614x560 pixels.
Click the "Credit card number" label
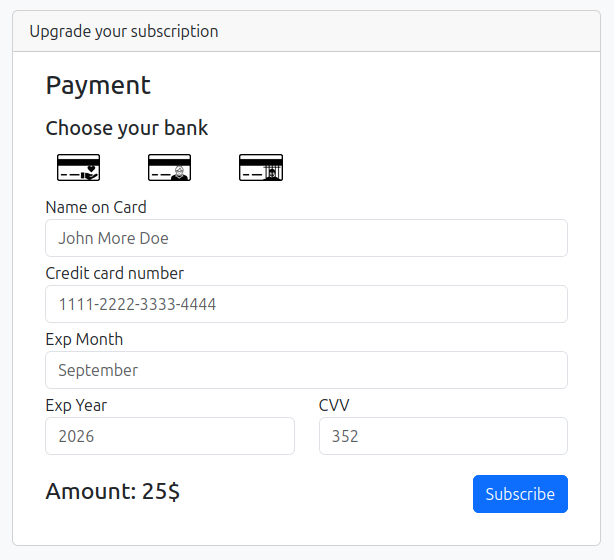click(x=115, y=273)
